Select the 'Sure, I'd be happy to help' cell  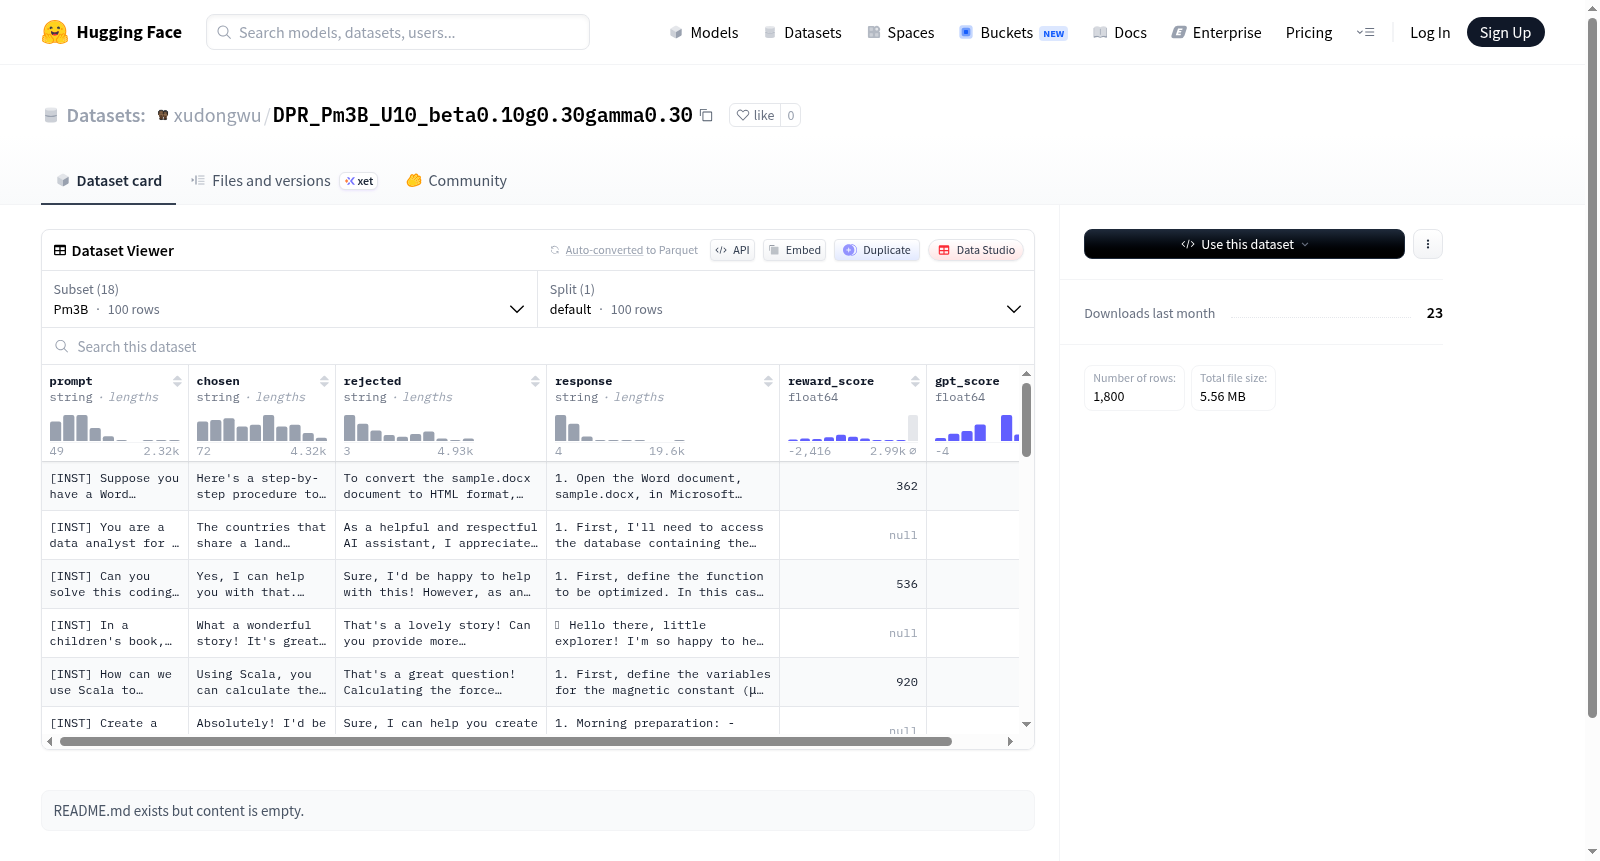441,584
